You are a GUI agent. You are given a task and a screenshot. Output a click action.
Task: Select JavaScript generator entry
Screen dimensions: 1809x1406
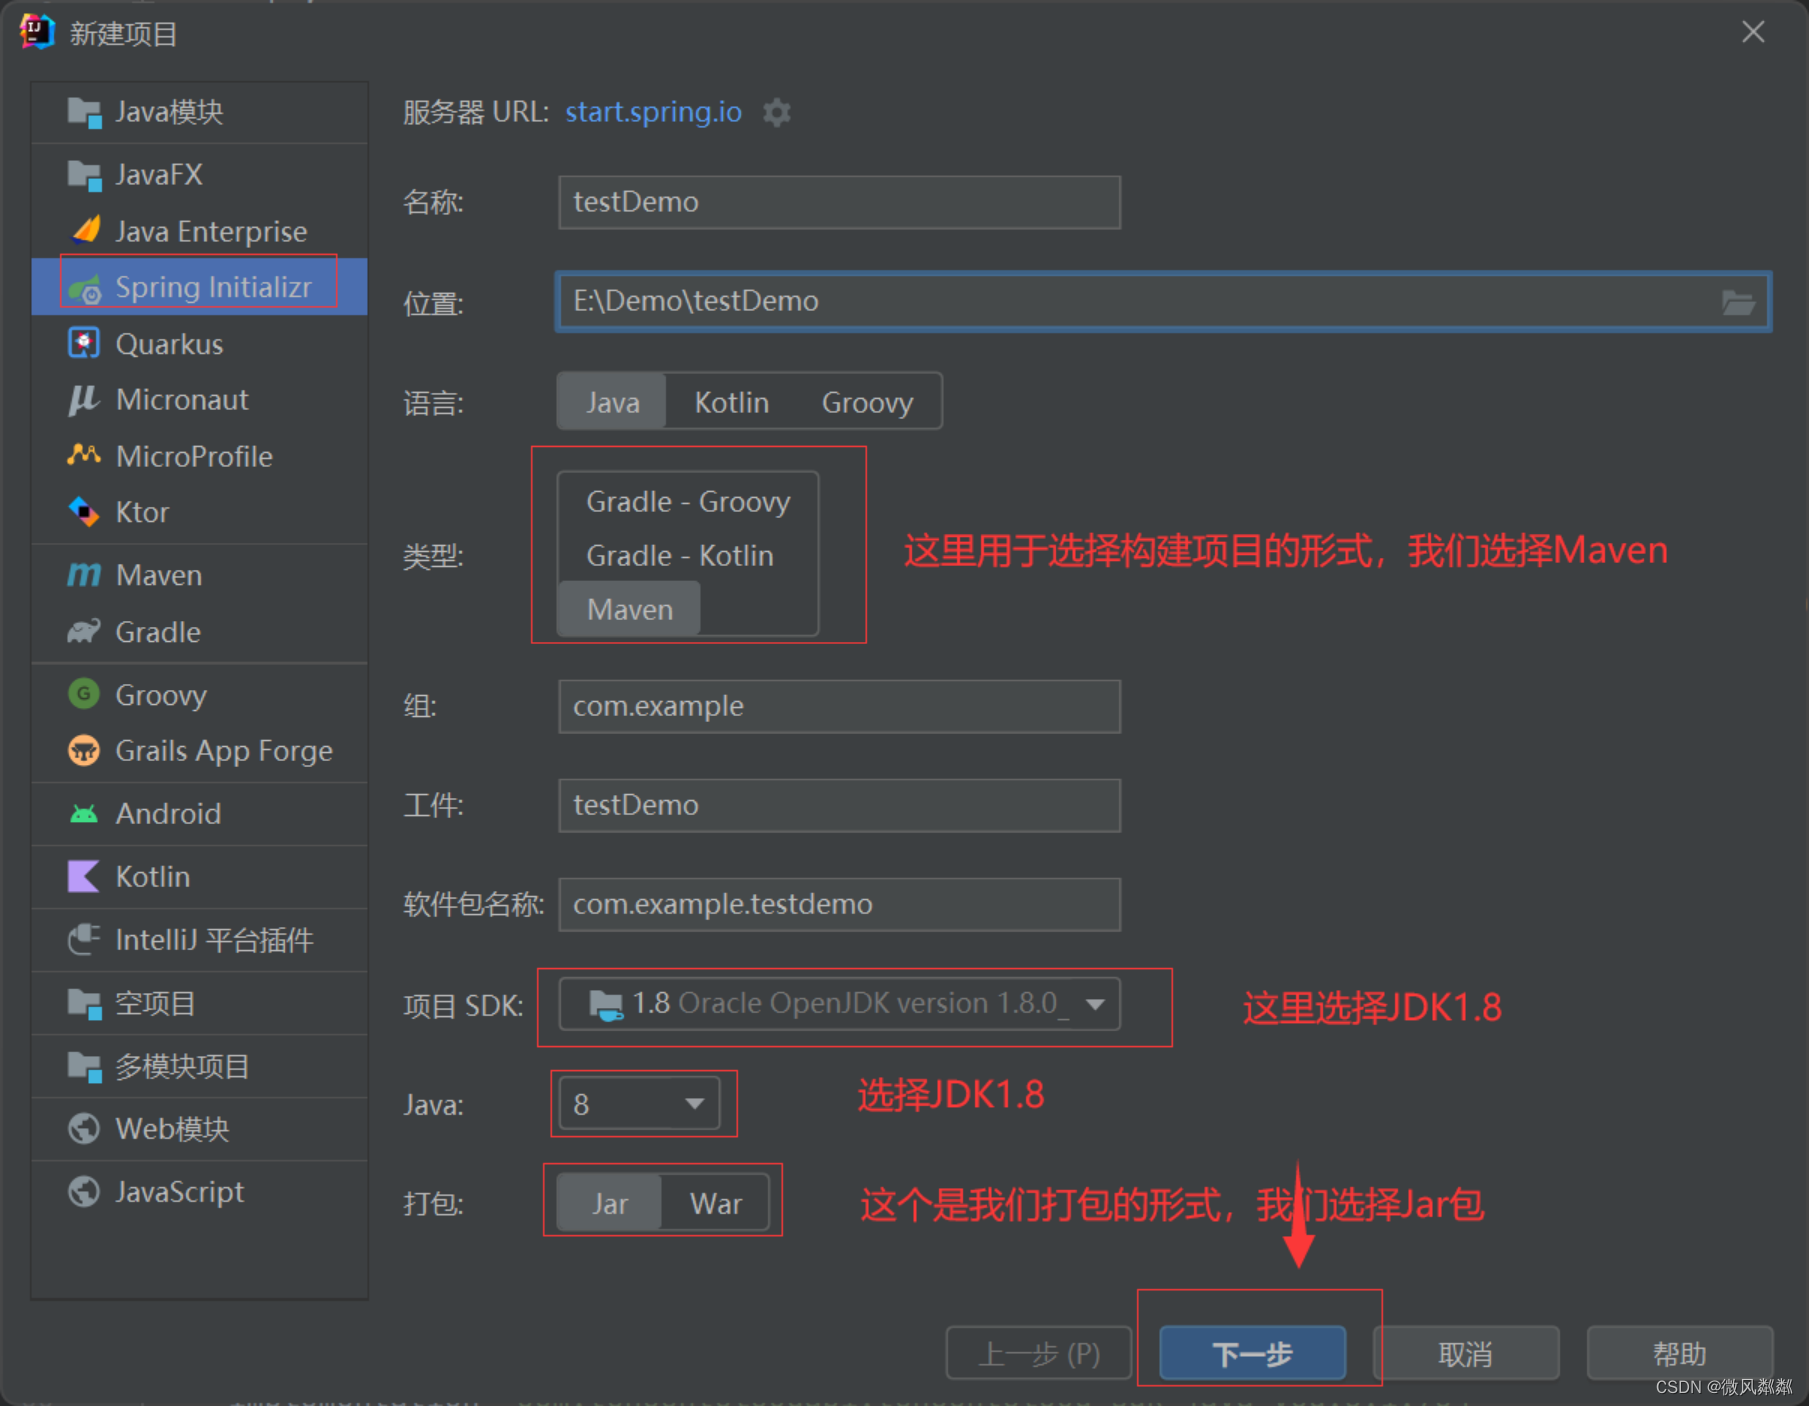[x=200, y=1191]
